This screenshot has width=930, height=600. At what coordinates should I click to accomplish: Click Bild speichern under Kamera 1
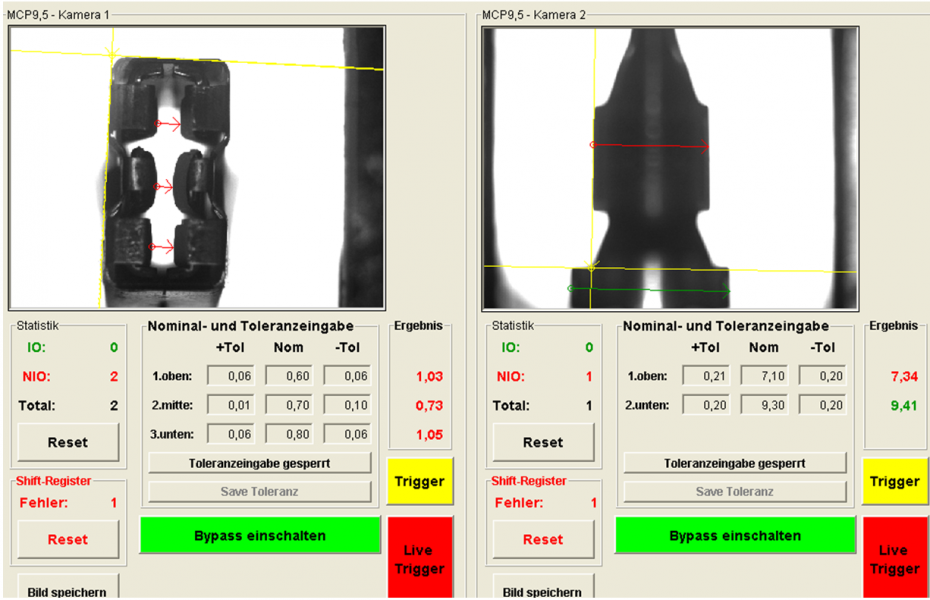[67, 590]
